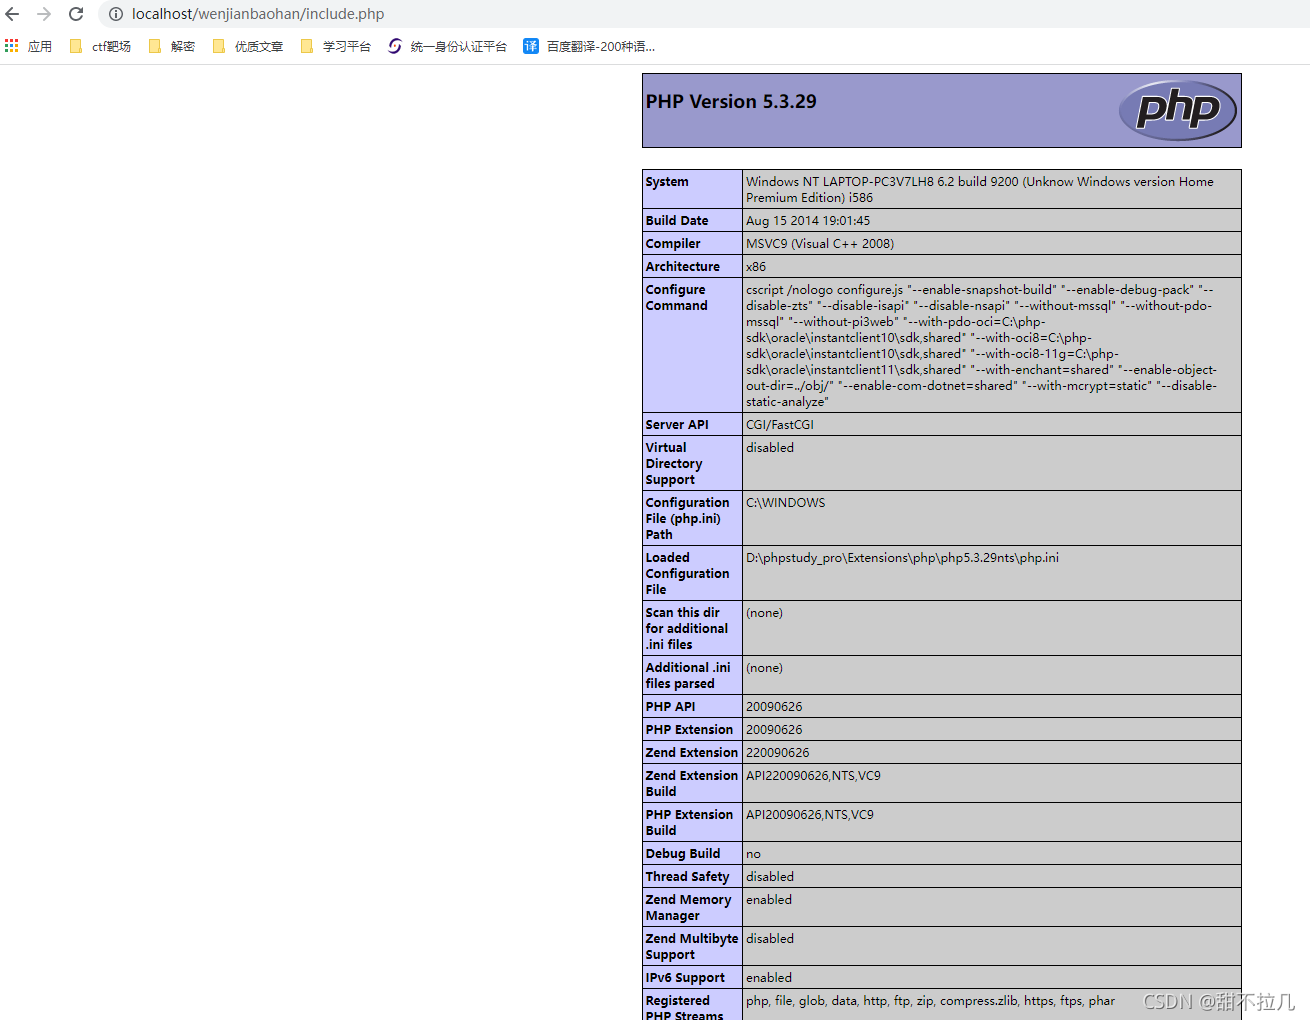Click the 'PHP Version 5.3.29' heading
This screenshot has width=1310, height=1020.
731,101
